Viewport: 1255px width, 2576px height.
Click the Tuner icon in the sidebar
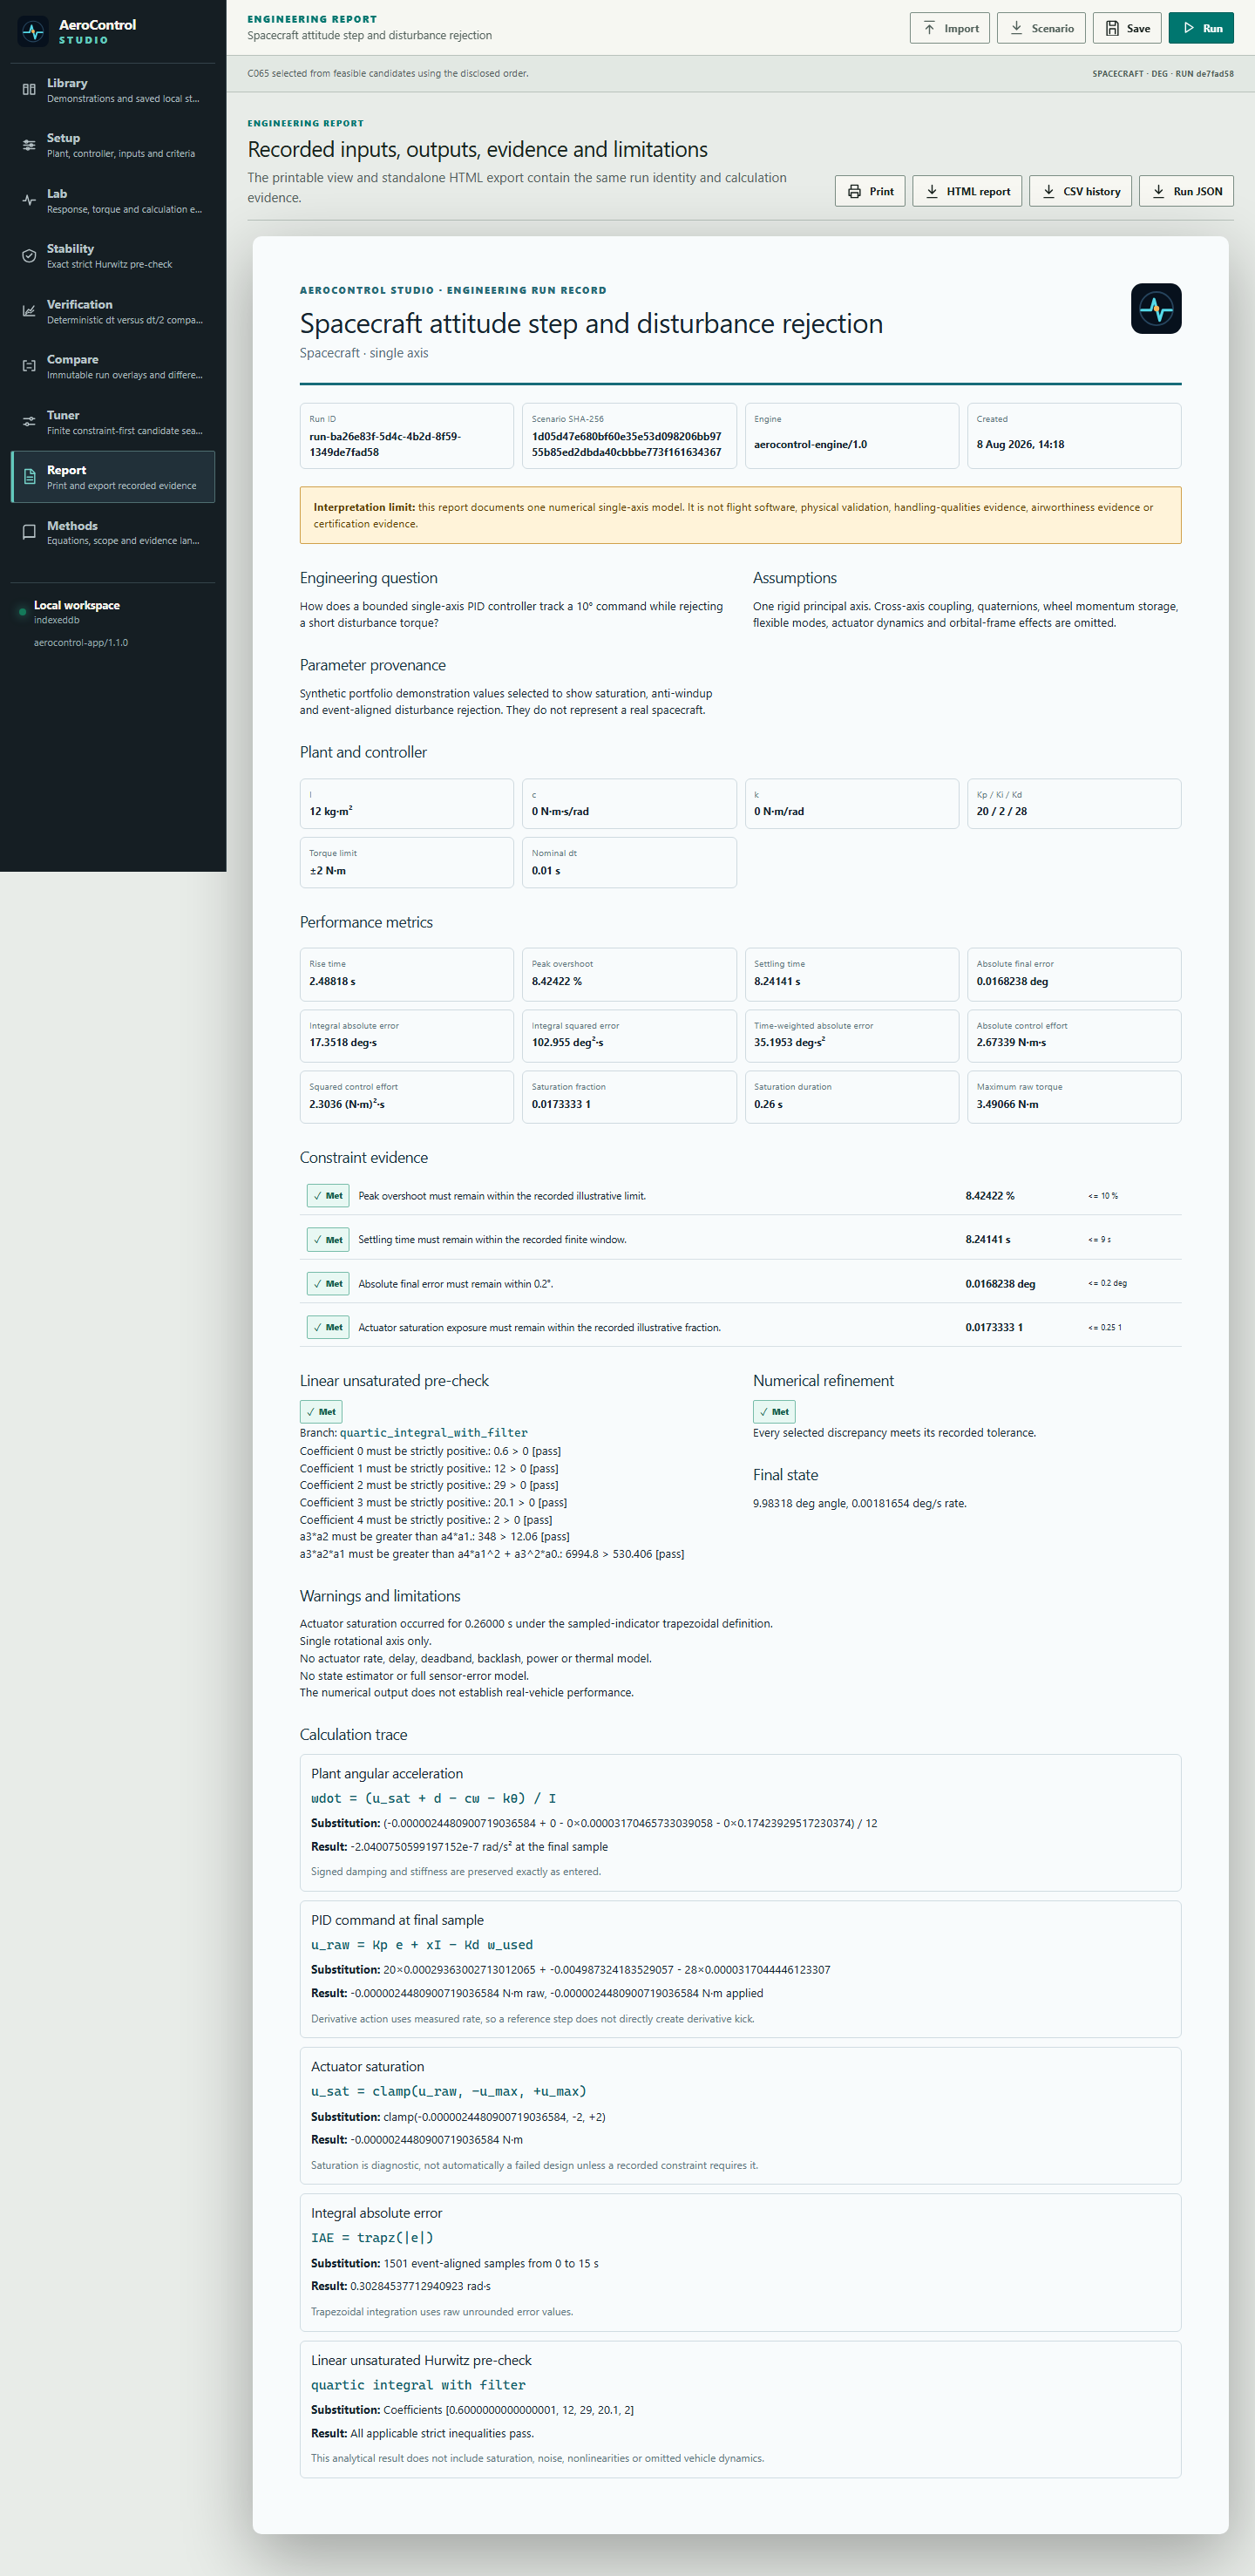[29, 422]
